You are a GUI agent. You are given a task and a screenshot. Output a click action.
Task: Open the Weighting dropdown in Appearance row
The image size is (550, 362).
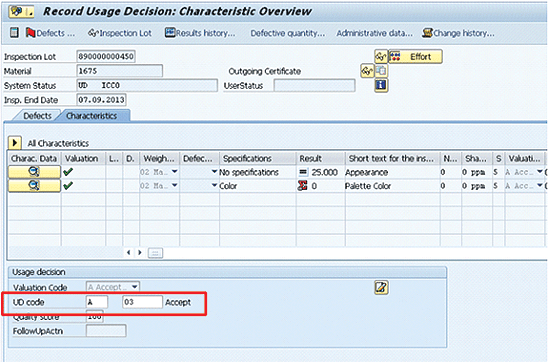(x=174, y=172)
